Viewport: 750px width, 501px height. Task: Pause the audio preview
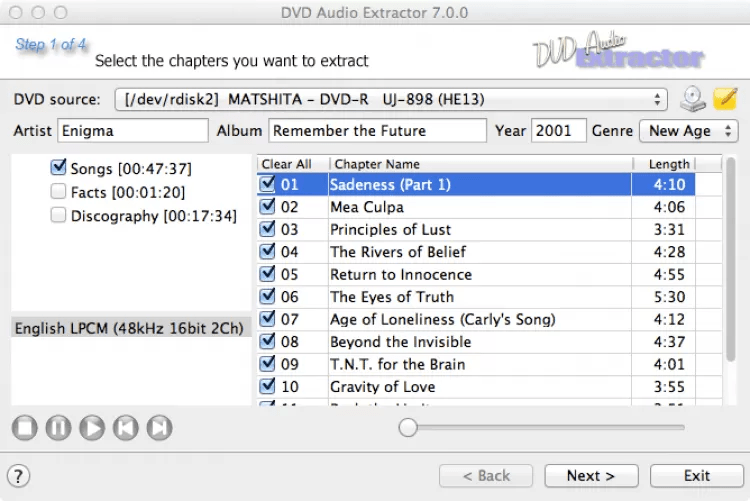(x=58, y=428)
